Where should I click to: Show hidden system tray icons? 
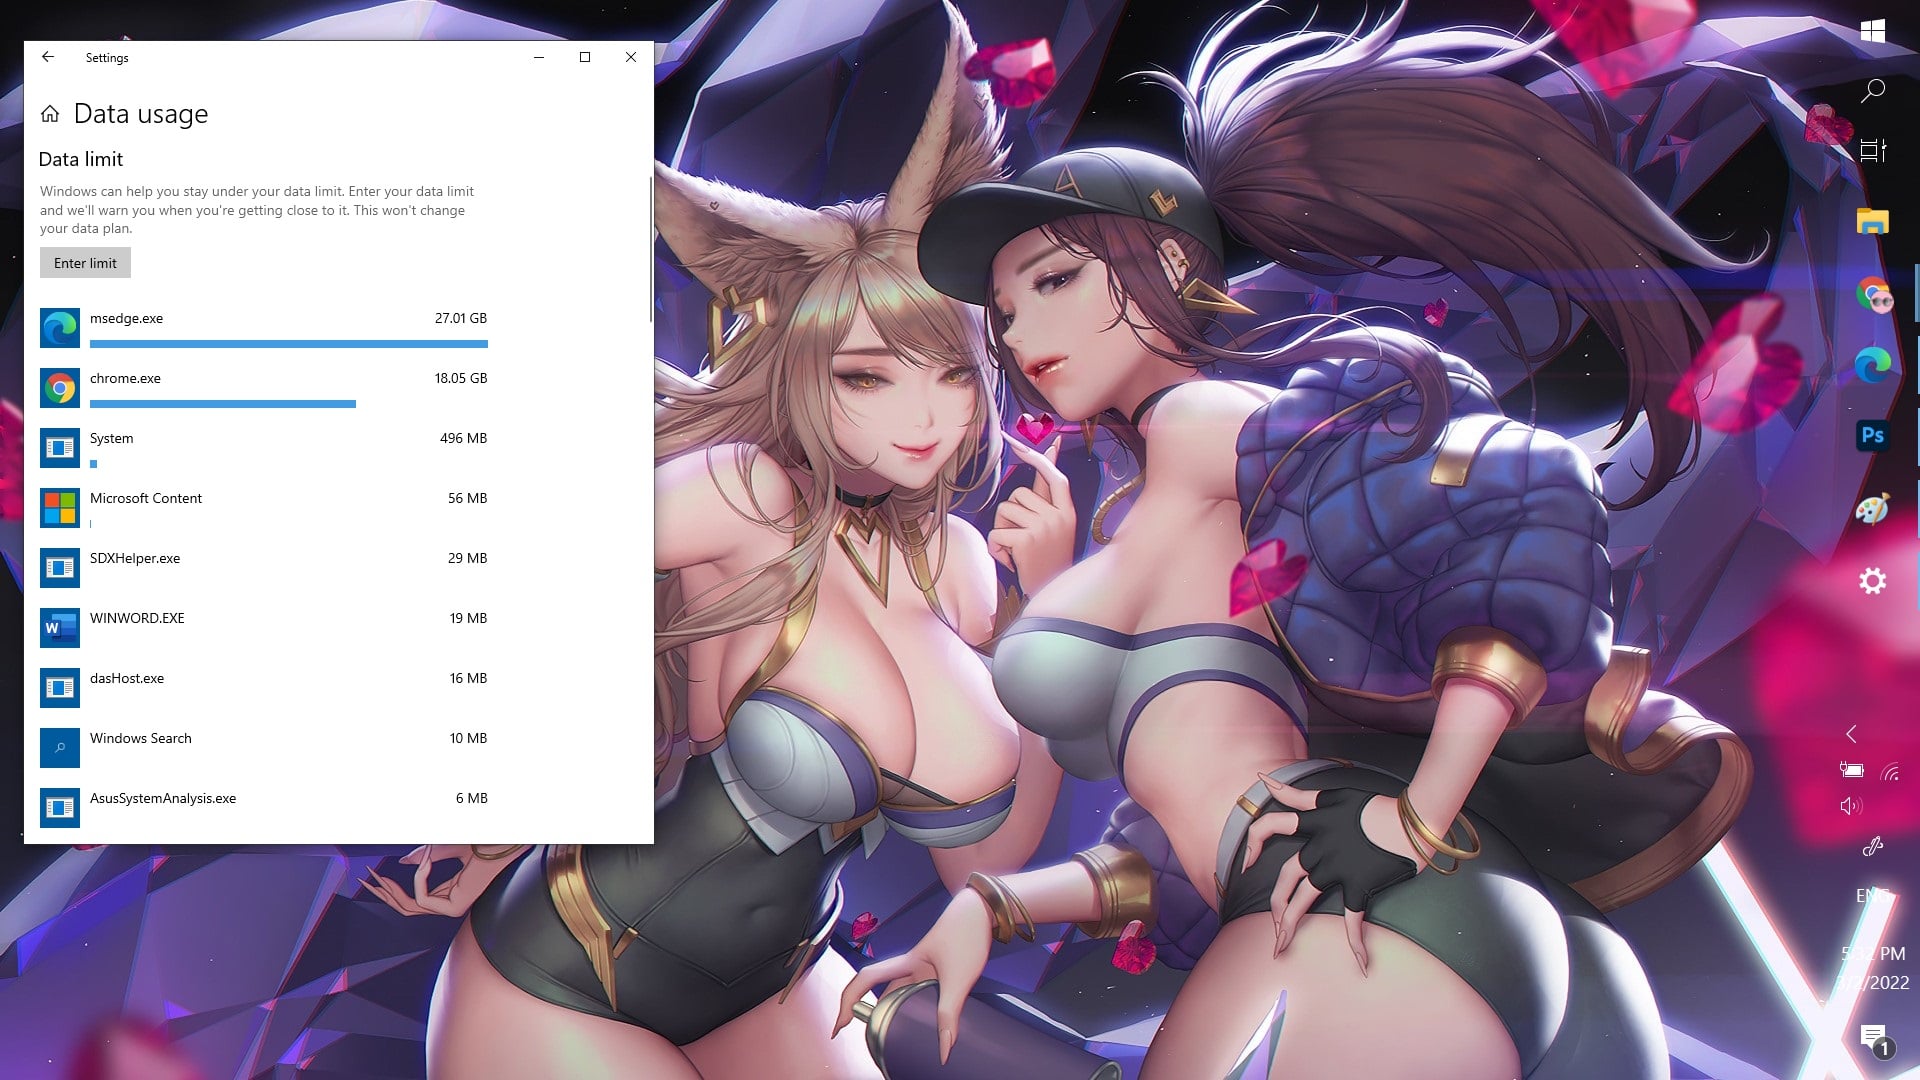pyautogui.click(x=1851, y=734)
